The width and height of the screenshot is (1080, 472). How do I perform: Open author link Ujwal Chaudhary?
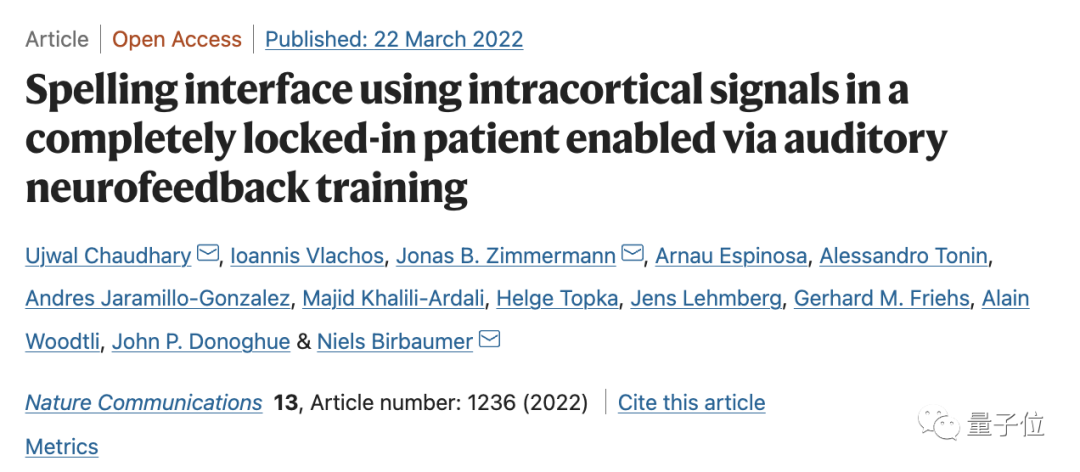coord(108,256)
